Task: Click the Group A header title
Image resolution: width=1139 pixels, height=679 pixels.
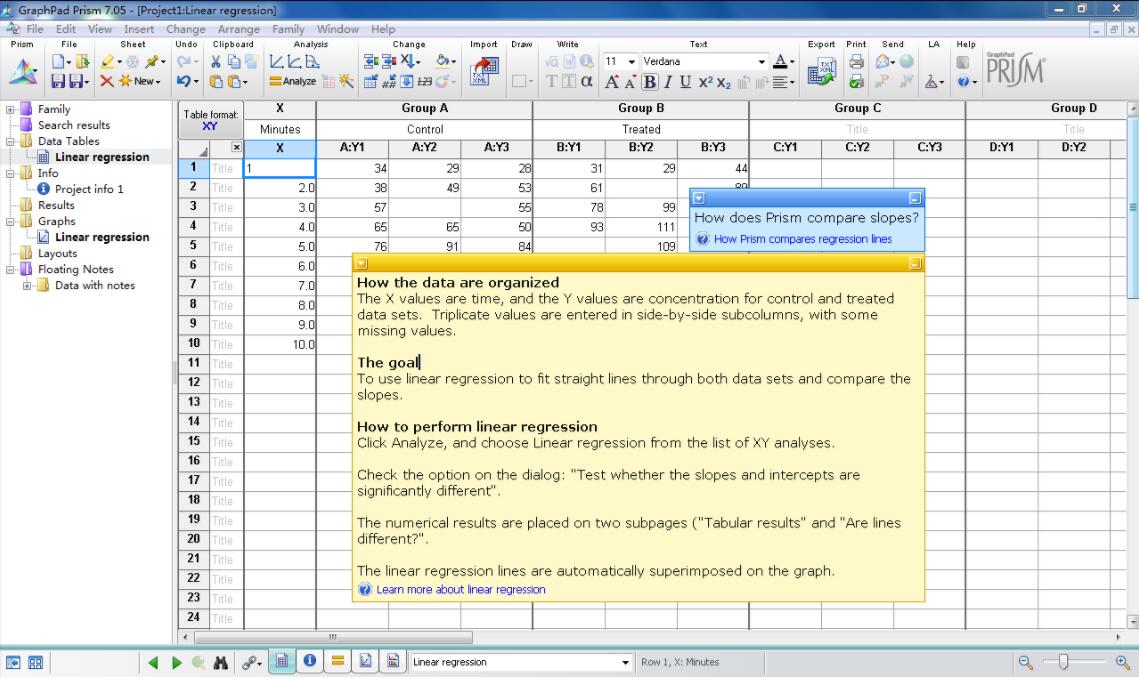Action: 424,108
